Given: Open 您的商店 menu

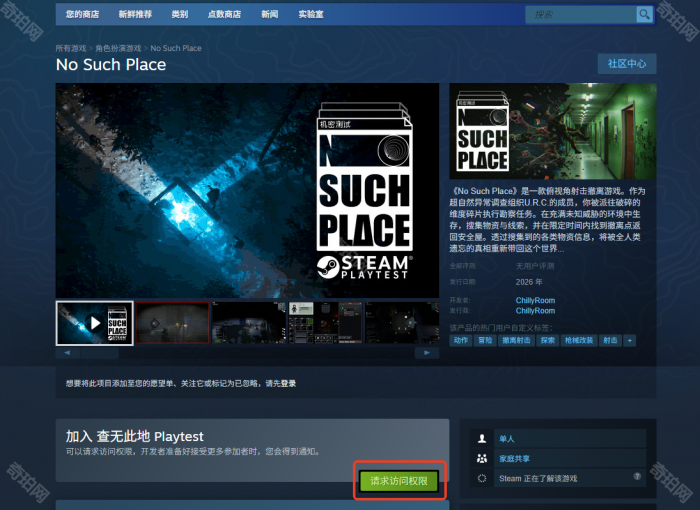Looking at the screenshot, I should point(82,14).
